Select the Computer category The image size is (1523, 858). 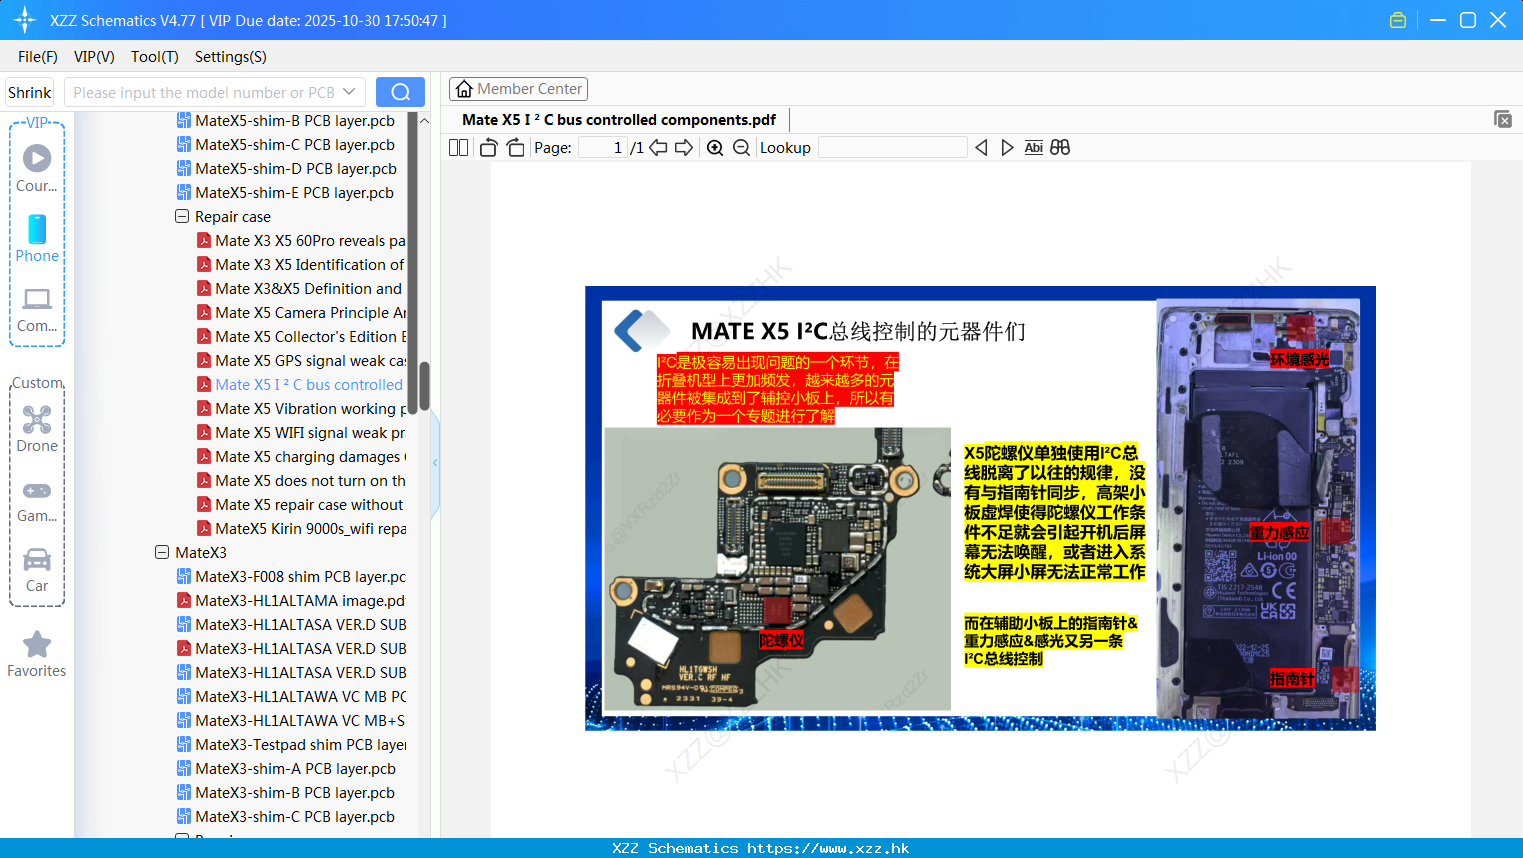pos(37,309)
